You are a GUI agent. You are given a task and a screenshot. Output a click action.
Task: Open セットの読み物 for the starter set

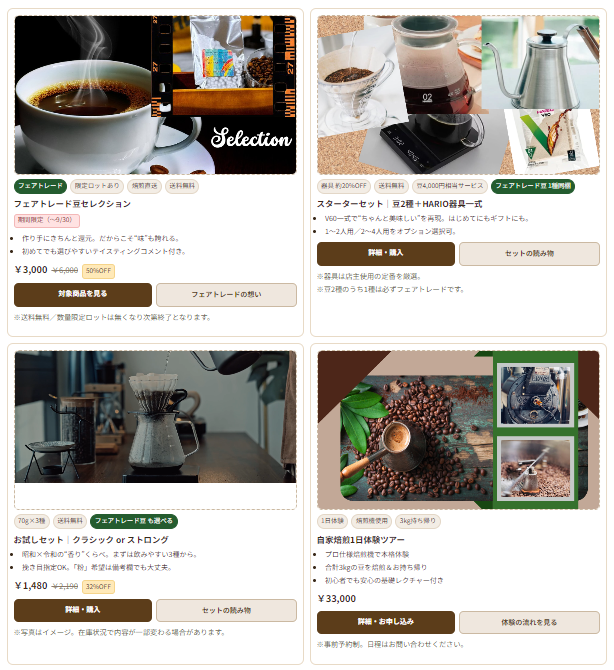tap(529, 253)
